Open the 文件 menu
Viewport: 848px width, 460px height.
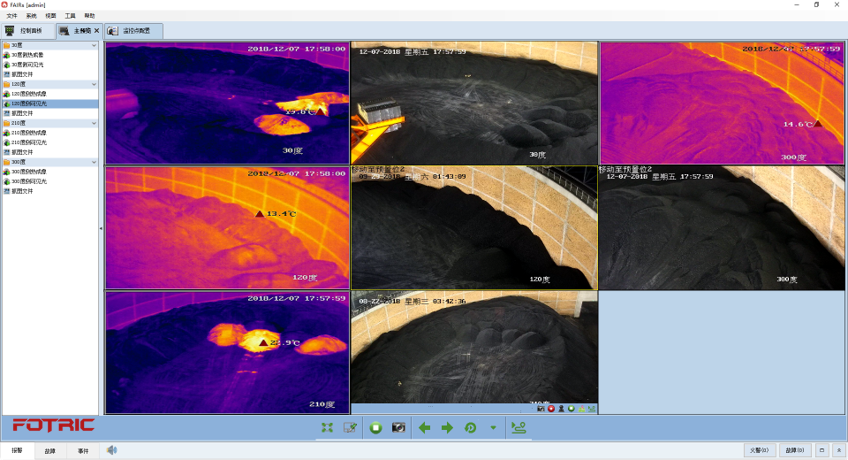pos(11,16)
